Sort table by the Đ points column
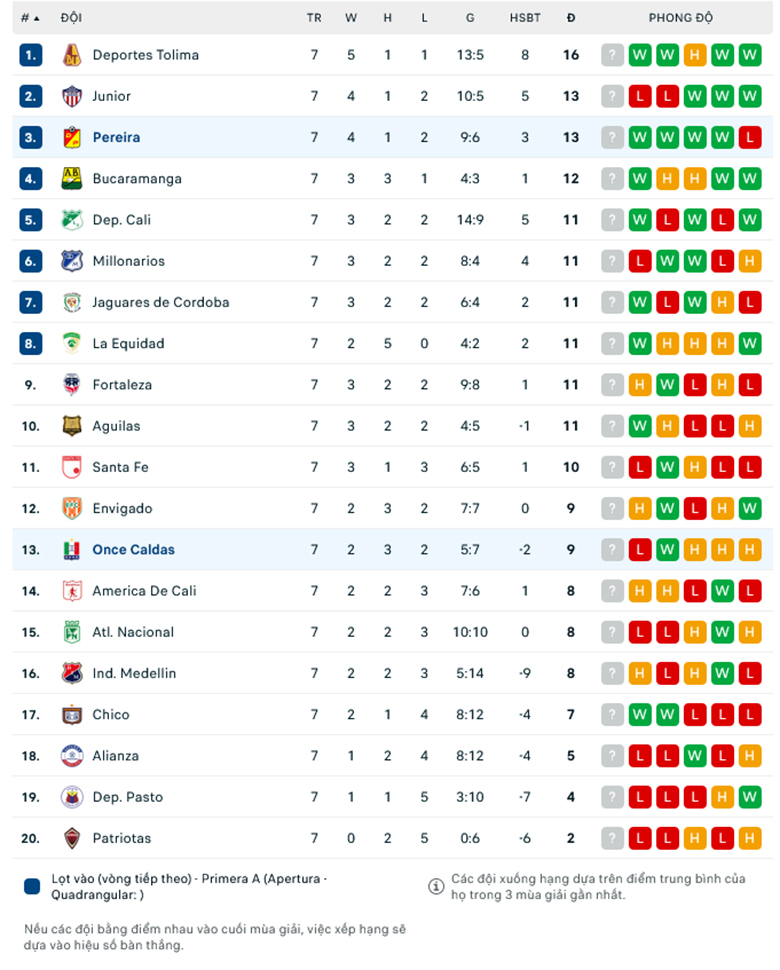This screenshot has height=970, width=780. point(570,17)
